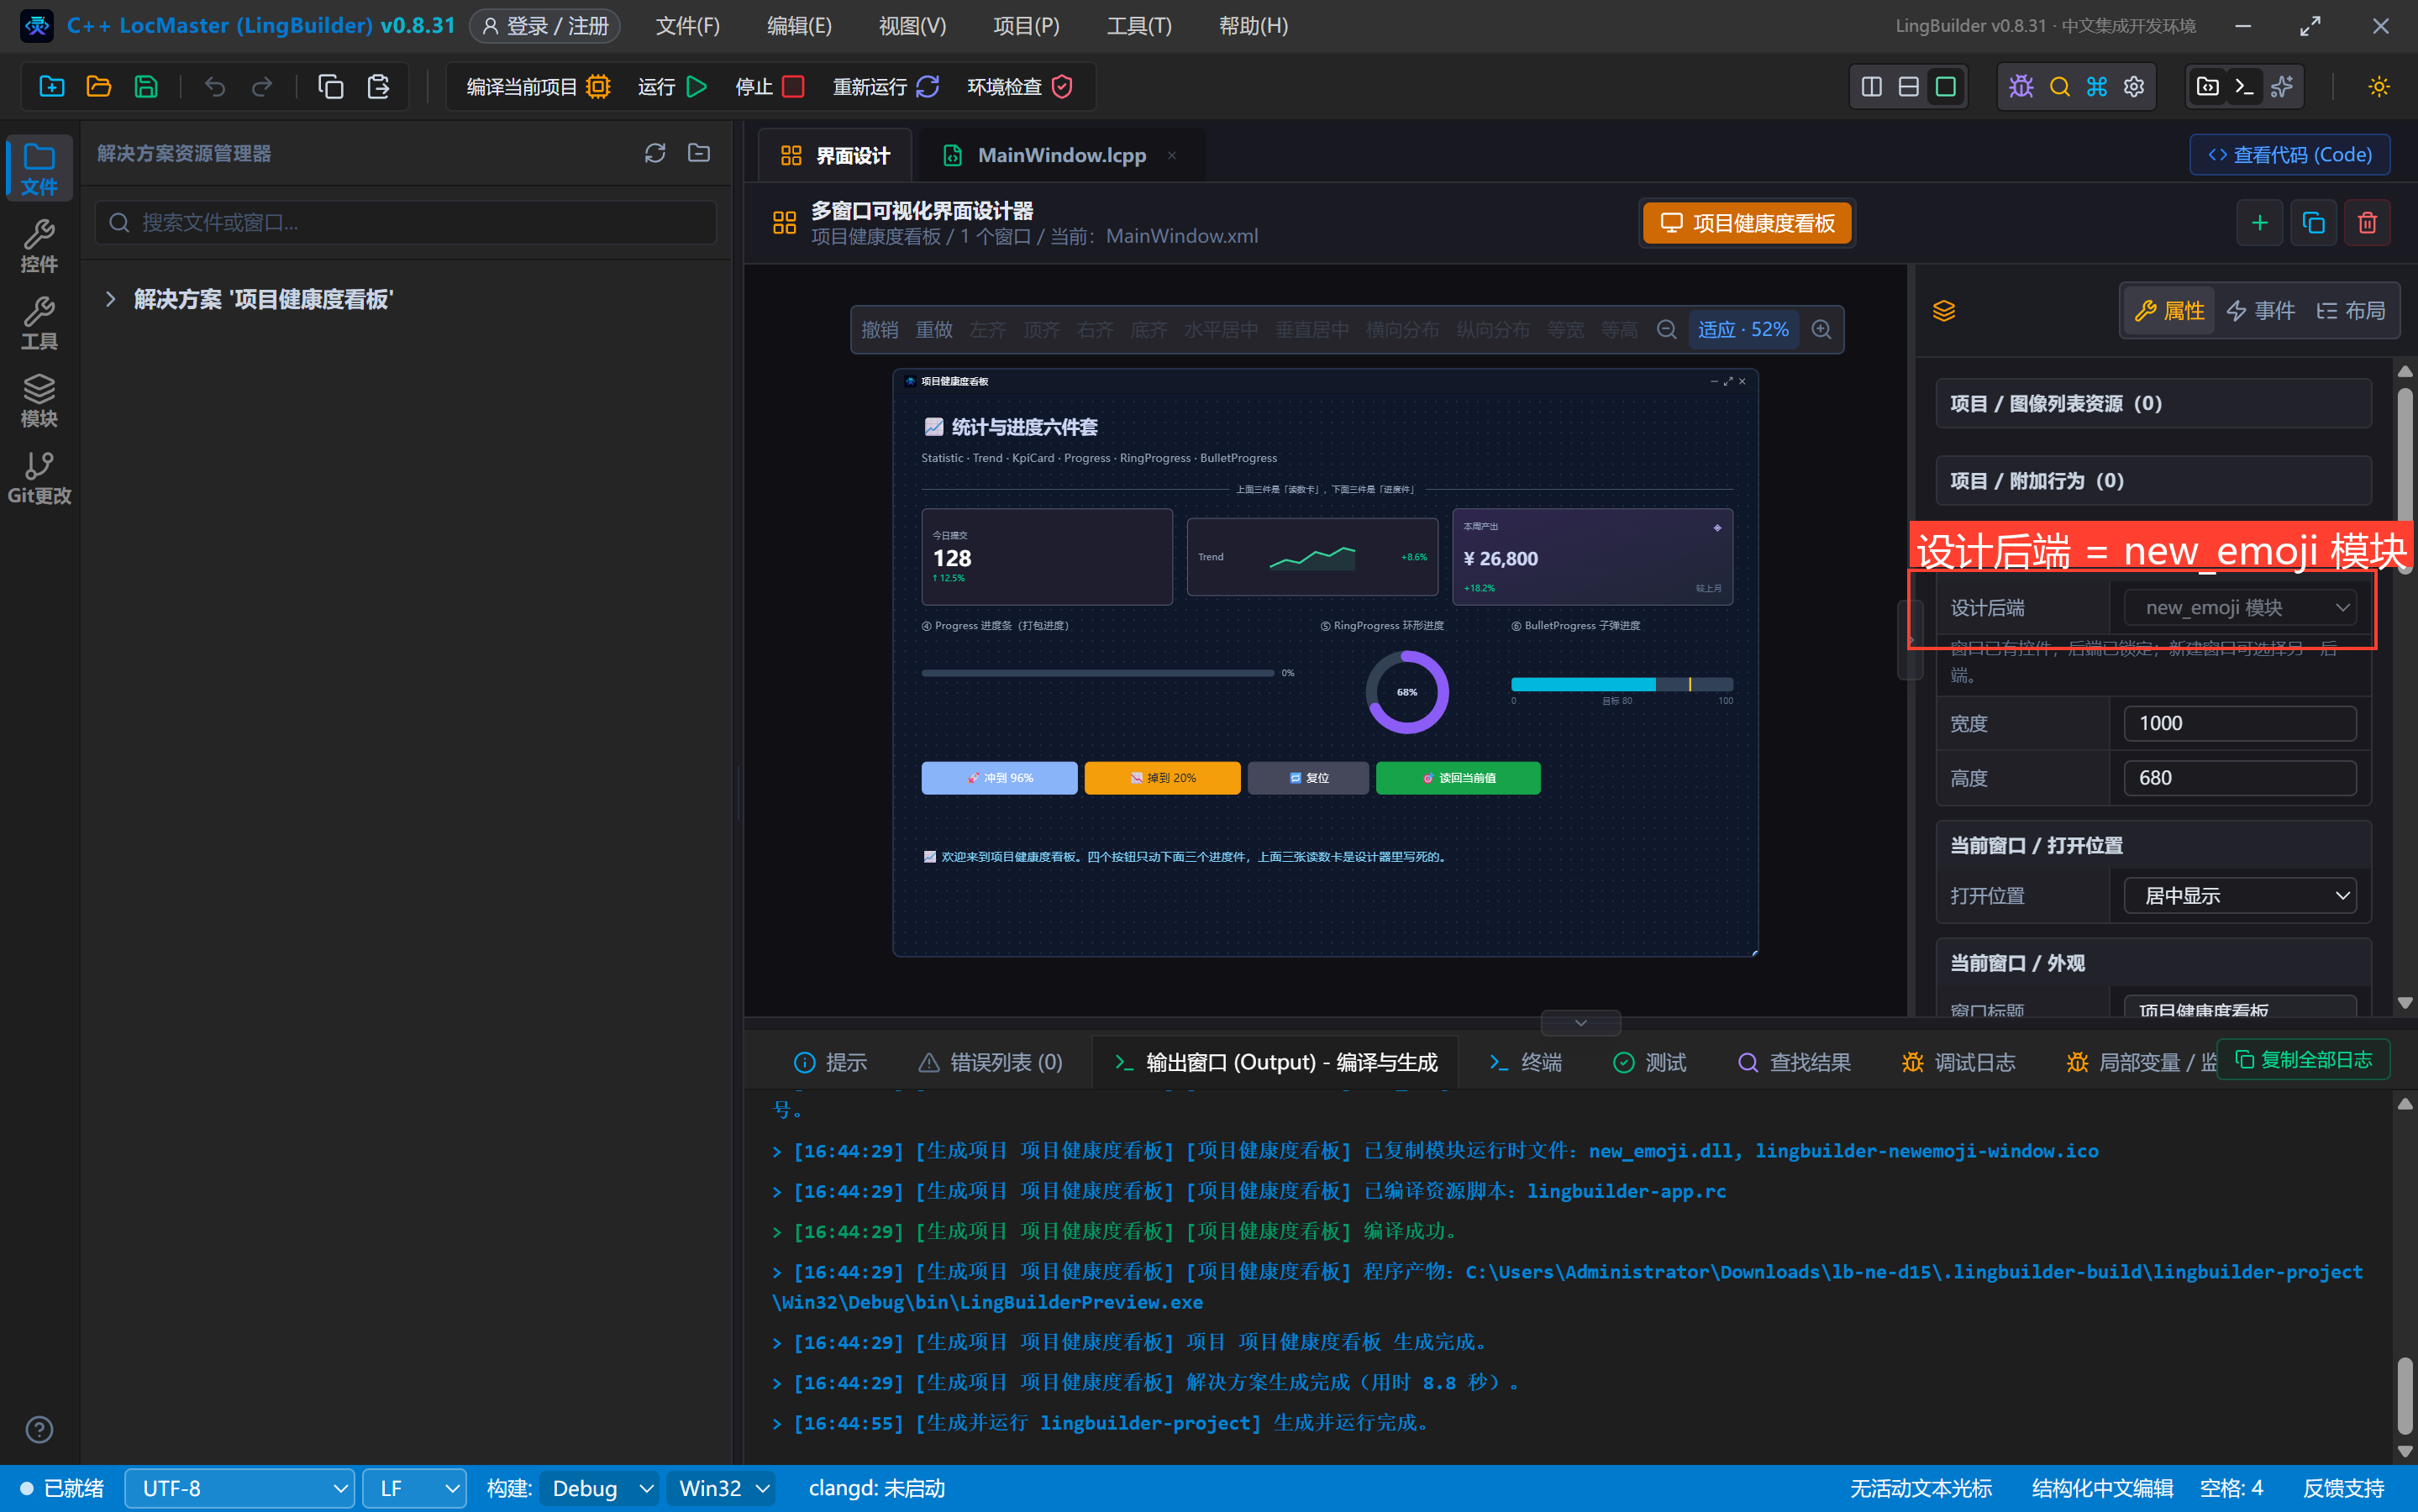Click the 适应 · 52% zoom control
Viewport: 2418px width, 1512px height.
point(1742,330)
